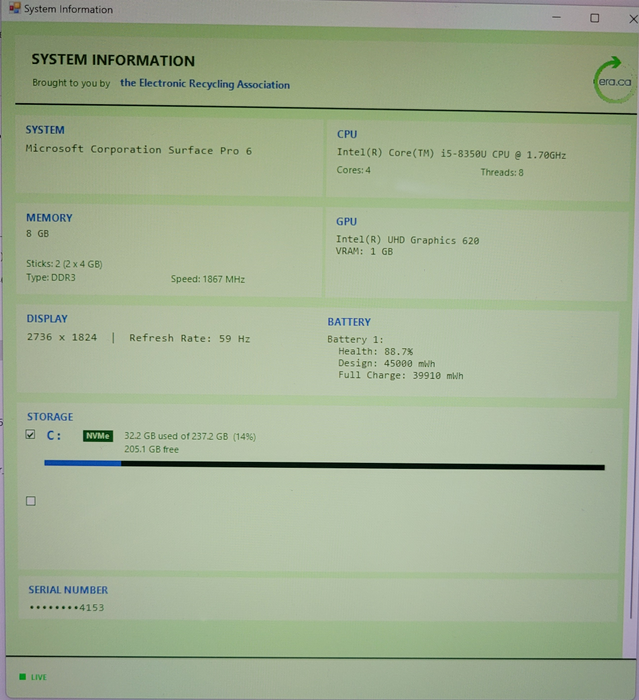
Task: Click the 8 GB memory value
Action: tap(38, 233)
